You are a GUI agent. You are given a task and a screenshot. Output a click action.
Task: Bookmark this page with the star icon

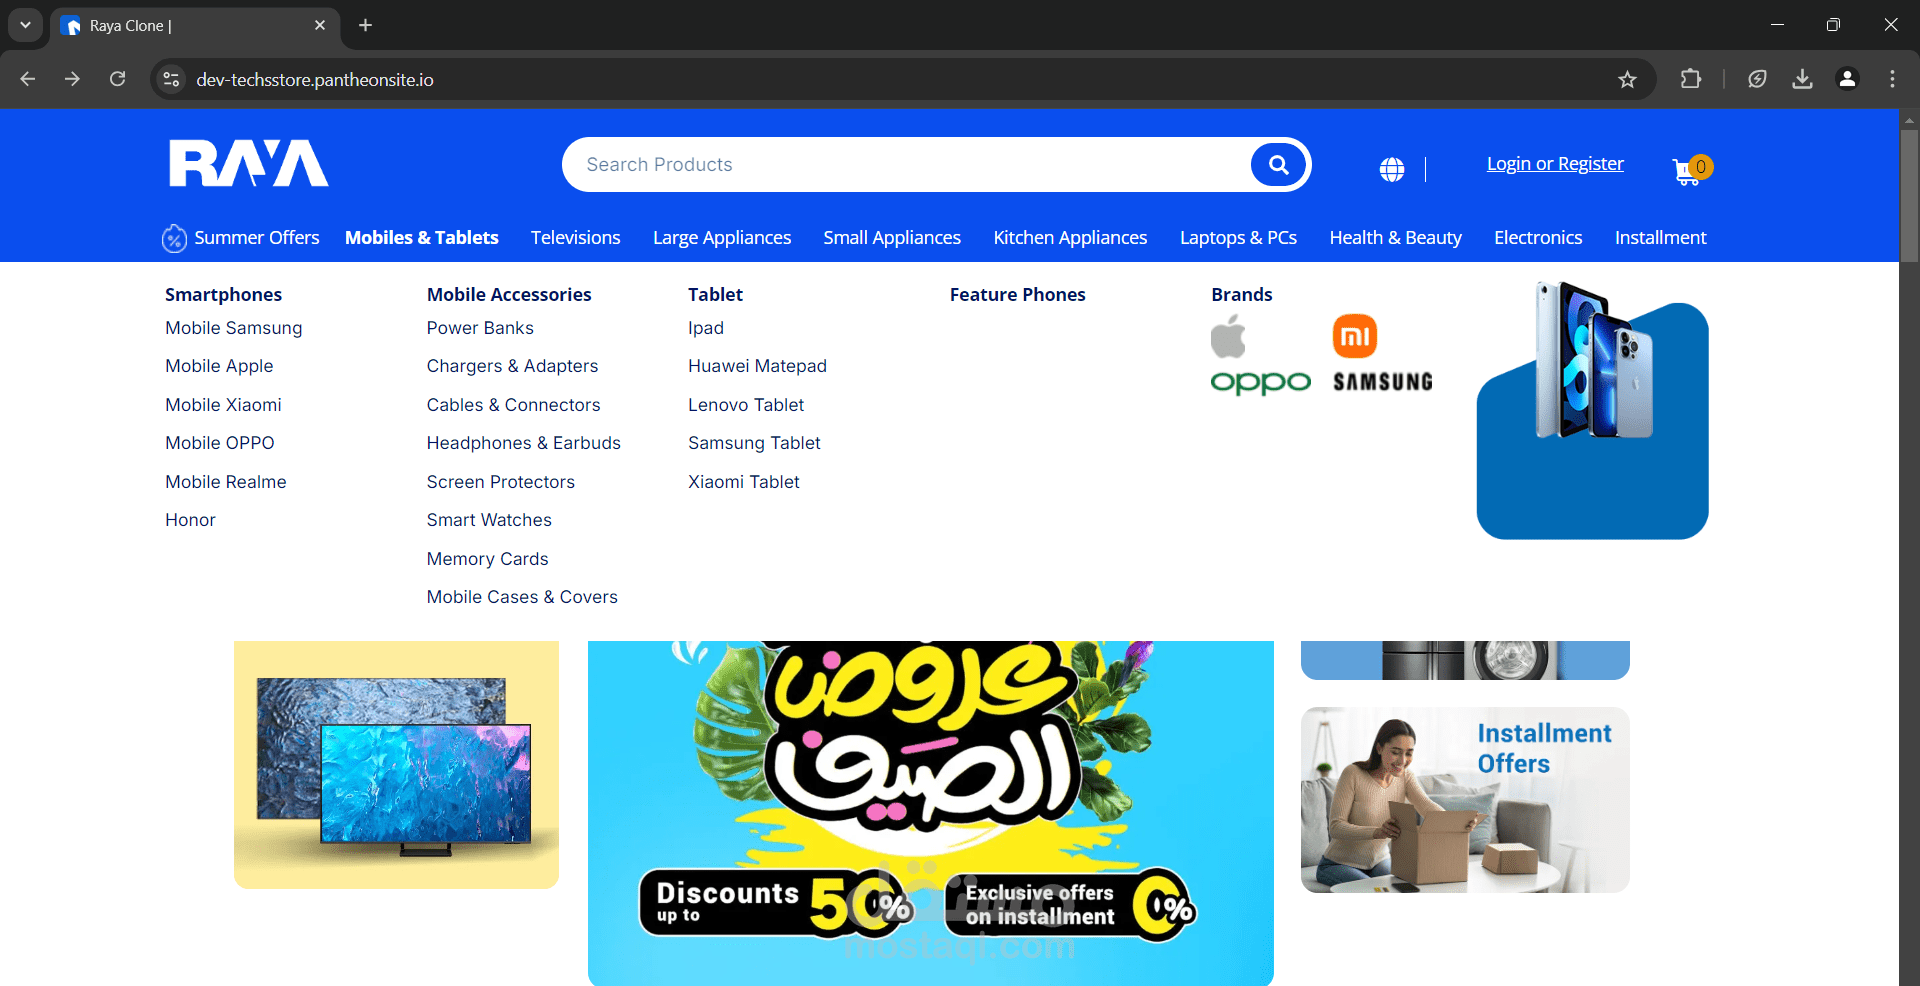click(x=1627, y=79)
